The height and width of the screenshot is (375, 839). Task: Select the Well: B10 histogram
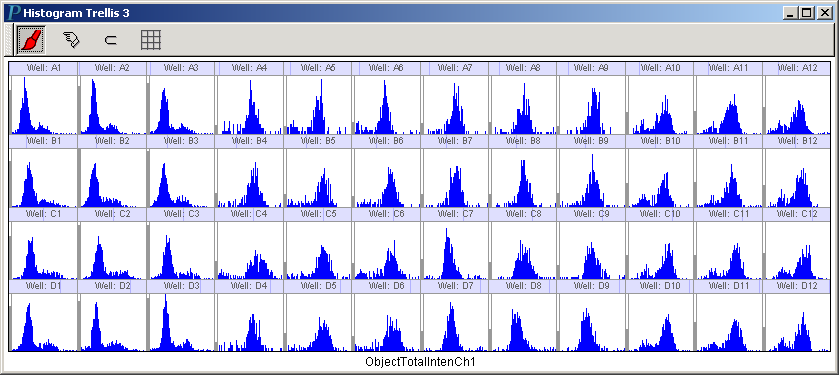pyautogui.click(x=660, y=178)
